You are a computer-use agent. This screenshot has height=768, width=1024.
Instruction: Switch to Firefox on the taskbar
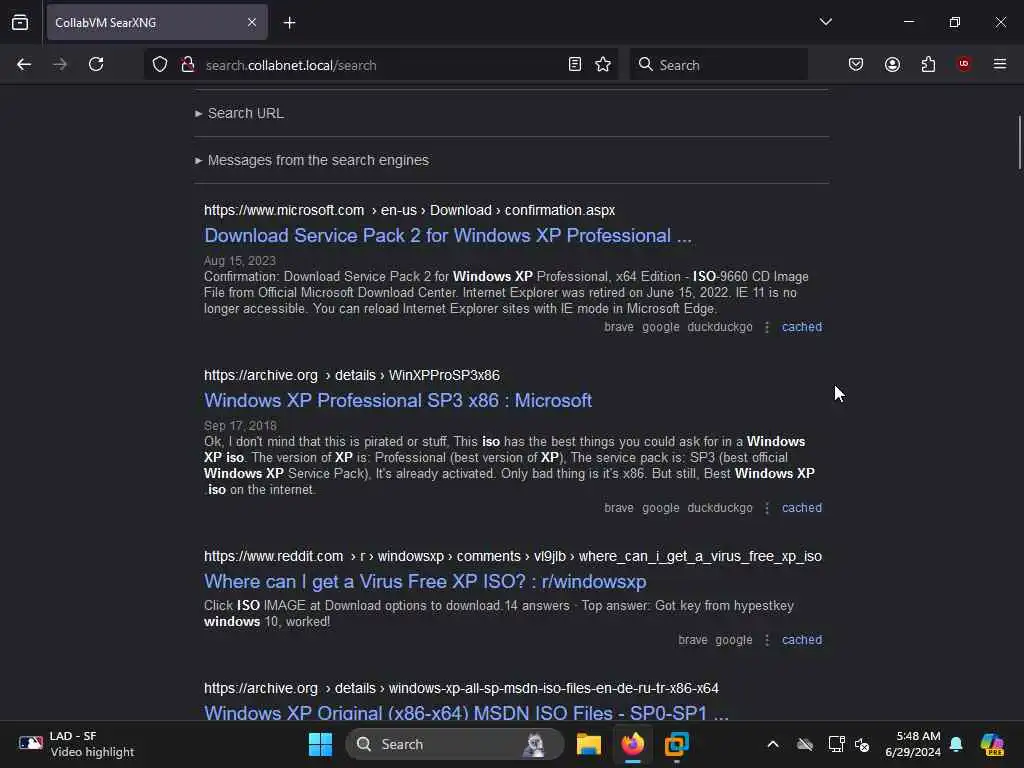[632, 744]
